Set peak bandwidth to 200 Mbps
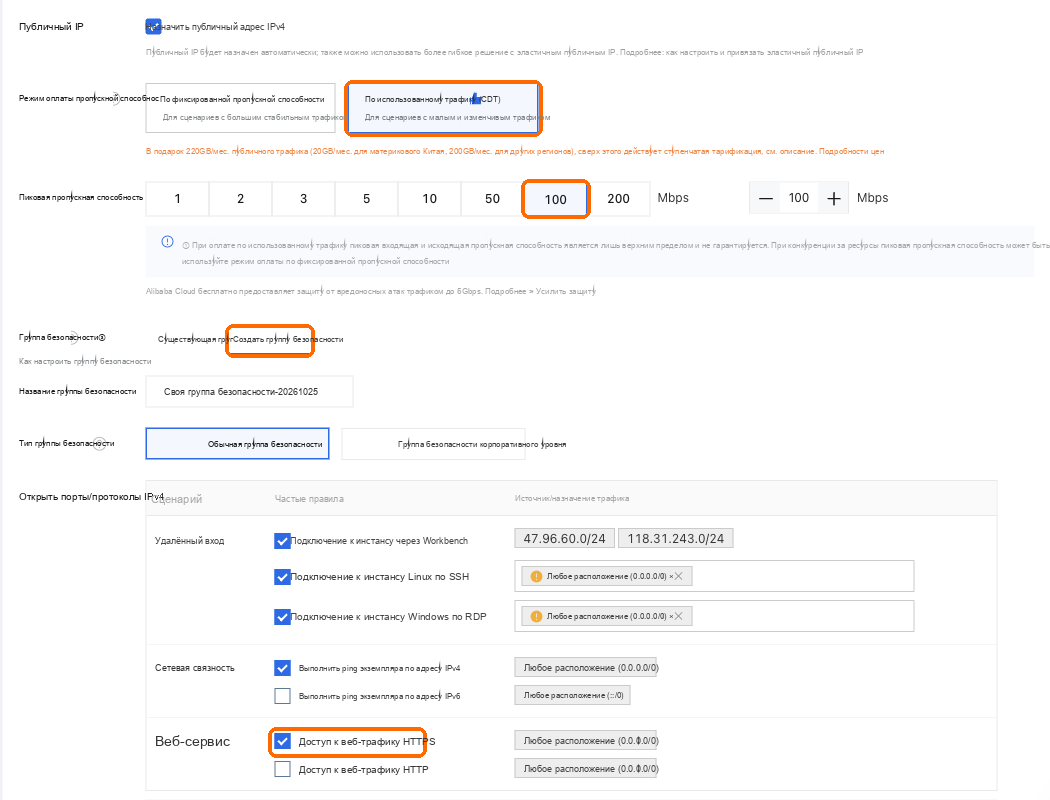The height and width of the screenshot is (800, 1050). (x=618, y=199)
